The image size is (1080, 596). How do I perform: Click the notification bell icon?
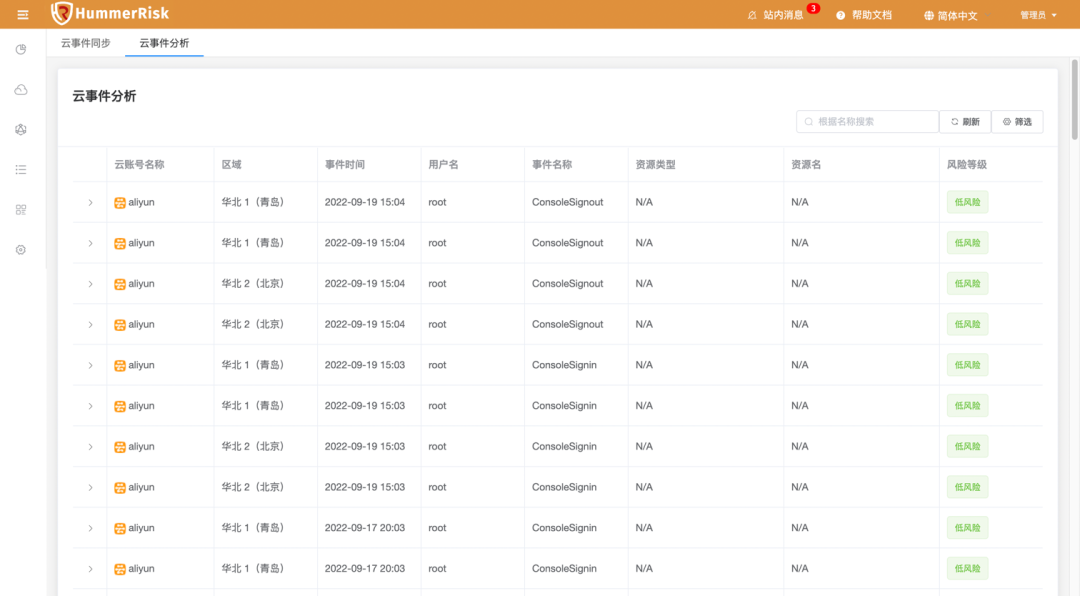pos(752,15)
